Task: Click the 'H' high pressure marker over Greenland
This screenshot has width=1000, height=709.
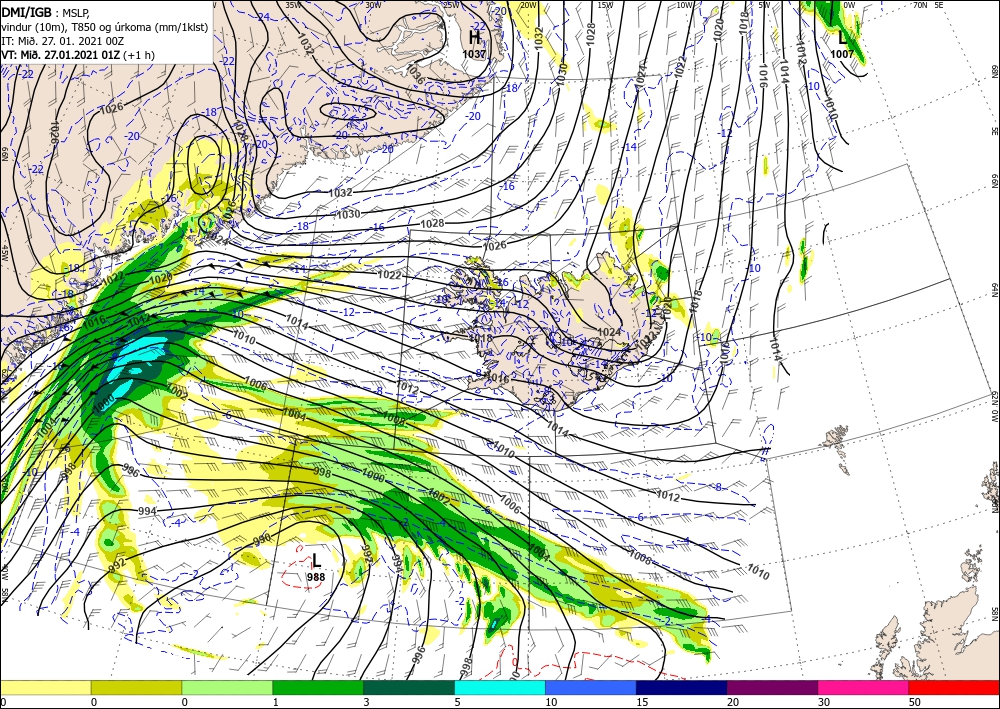Action: pyautogui.click(x=474, y=38)
